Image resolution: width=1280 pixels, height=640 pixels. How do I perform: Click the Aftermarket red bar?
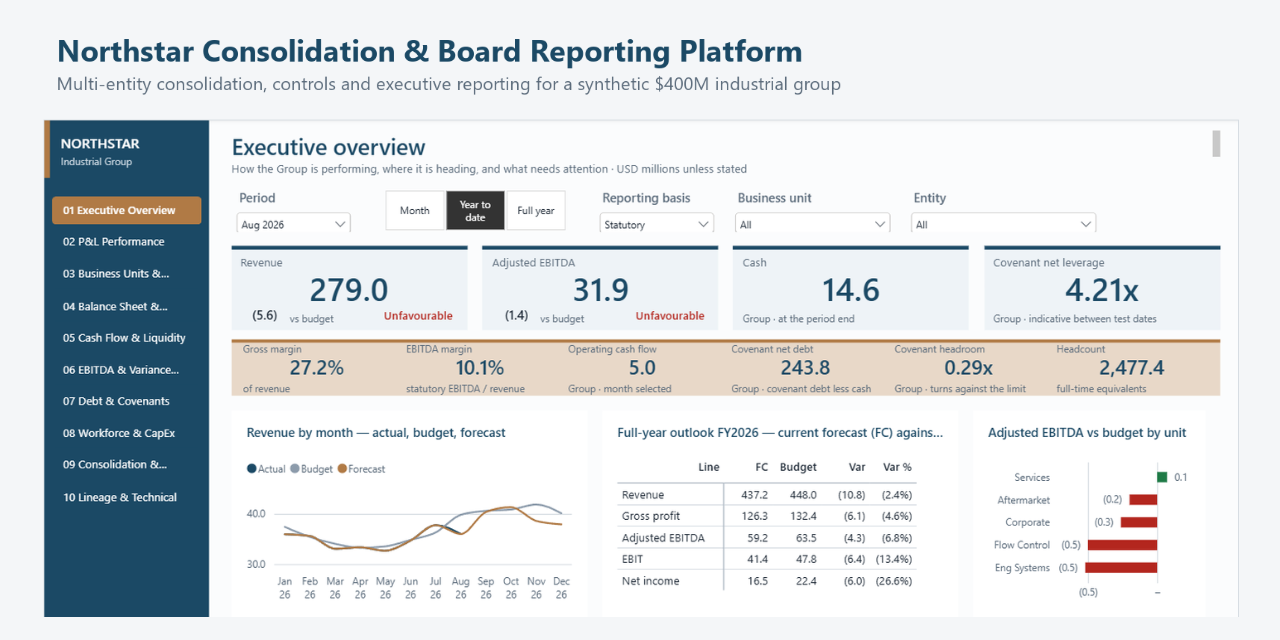click(x=1143, y=499)
